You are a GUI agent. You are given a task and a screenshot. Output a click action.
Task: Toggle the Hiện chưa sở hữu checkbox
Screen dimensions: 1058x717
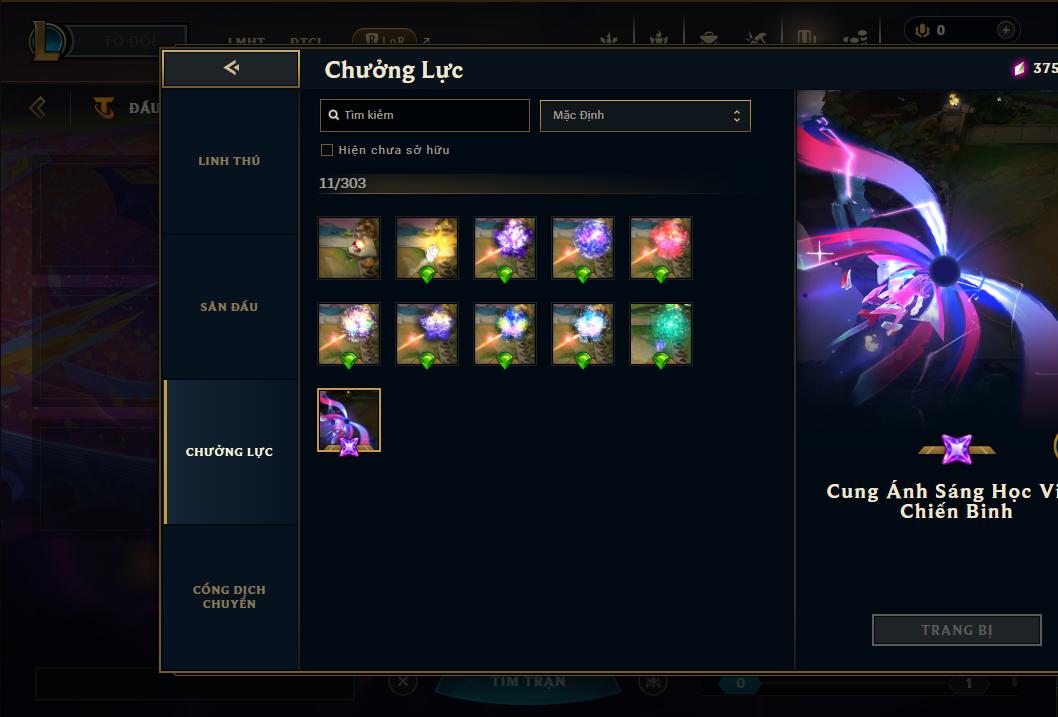click(x=327, y=150)
